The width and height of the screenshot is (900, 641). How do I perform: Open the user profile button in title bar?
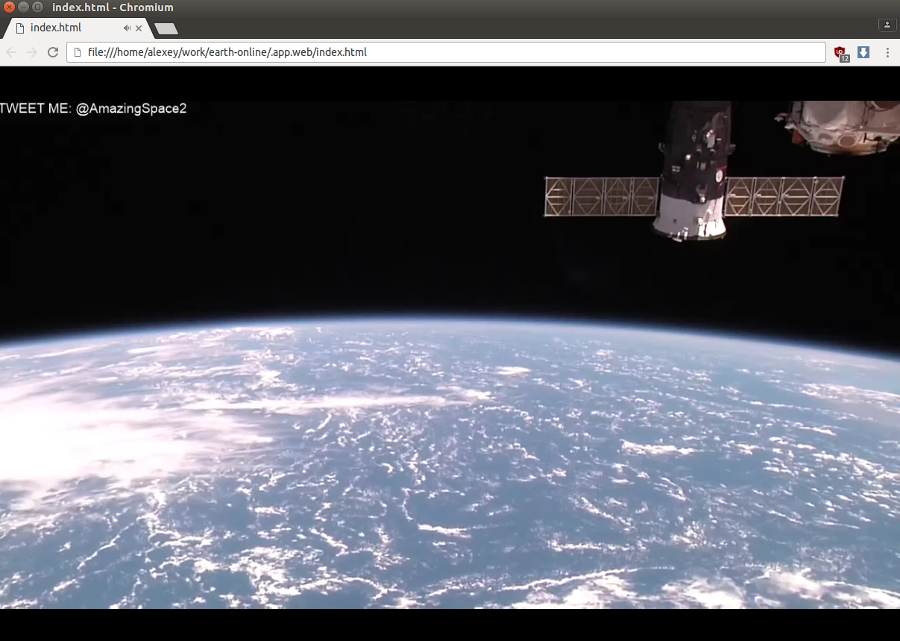pyautogui.click(x=887, y=25)
